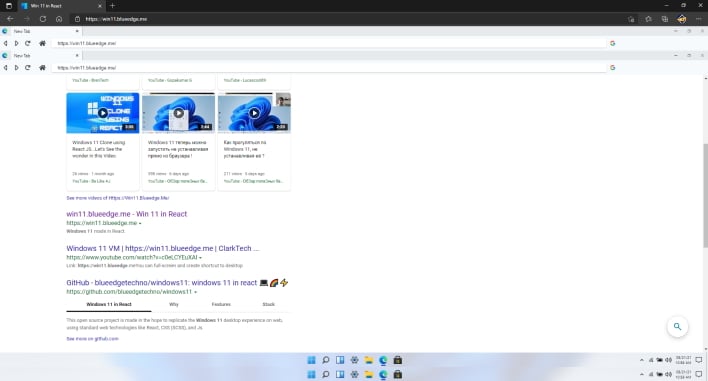Close the 'Win 11 in React' tab
The height and width of the screenshot is (381, 708).
tap(100, 6)
